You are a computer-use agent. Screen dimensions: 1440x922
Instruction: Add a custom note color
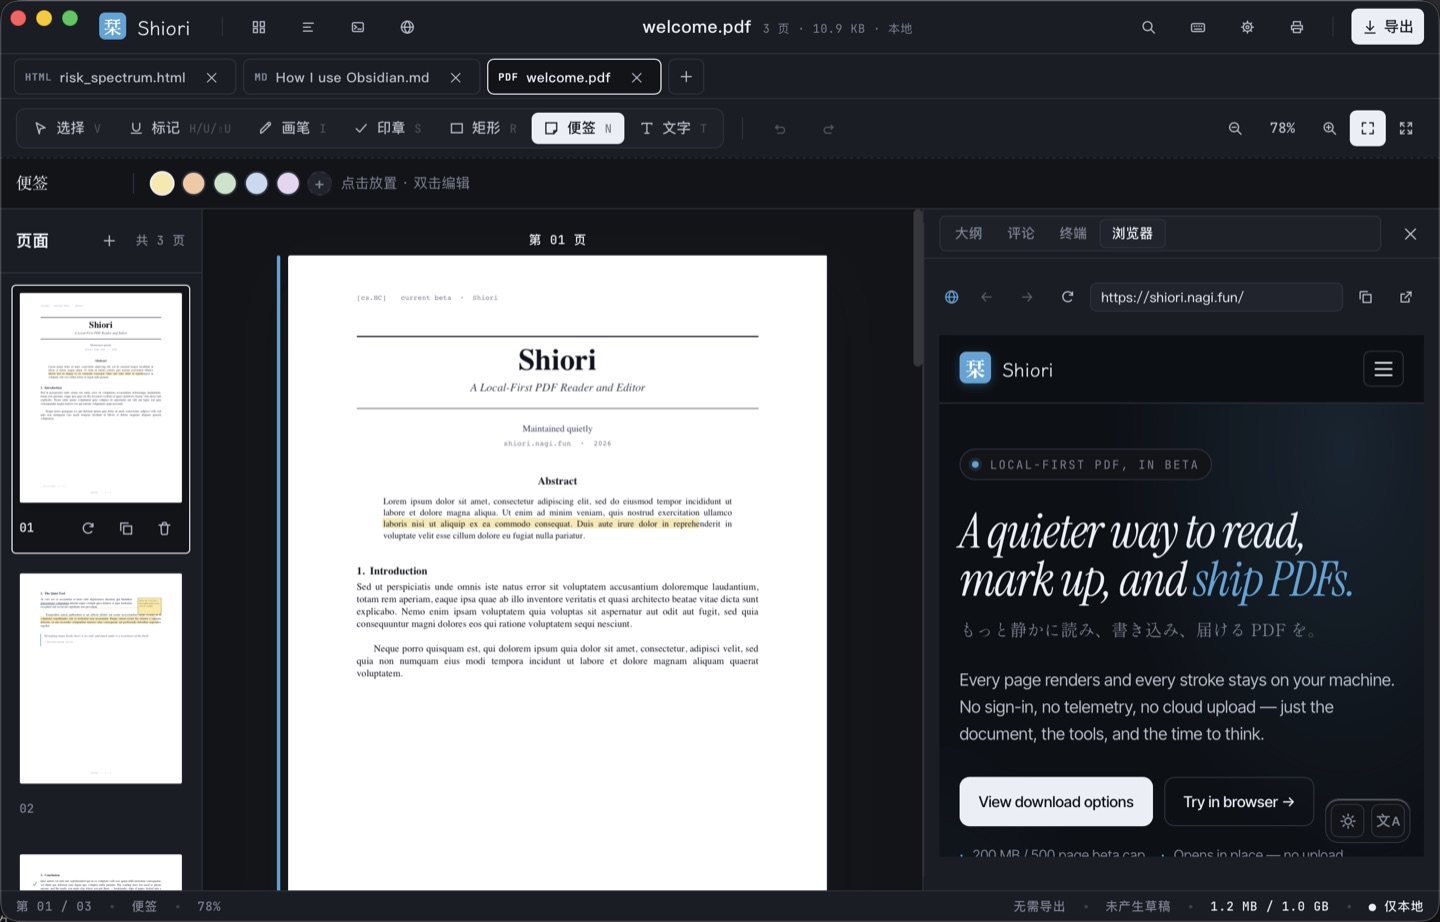coord(319,183)
